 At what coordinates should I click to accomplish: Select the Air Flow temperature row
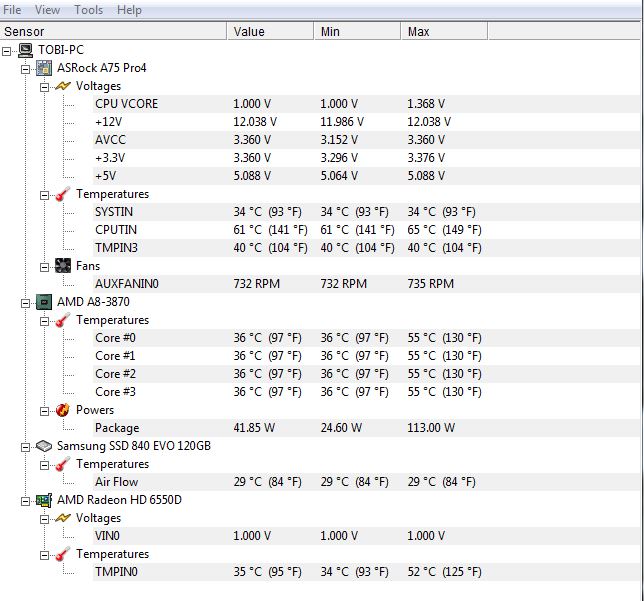[366, 482]
